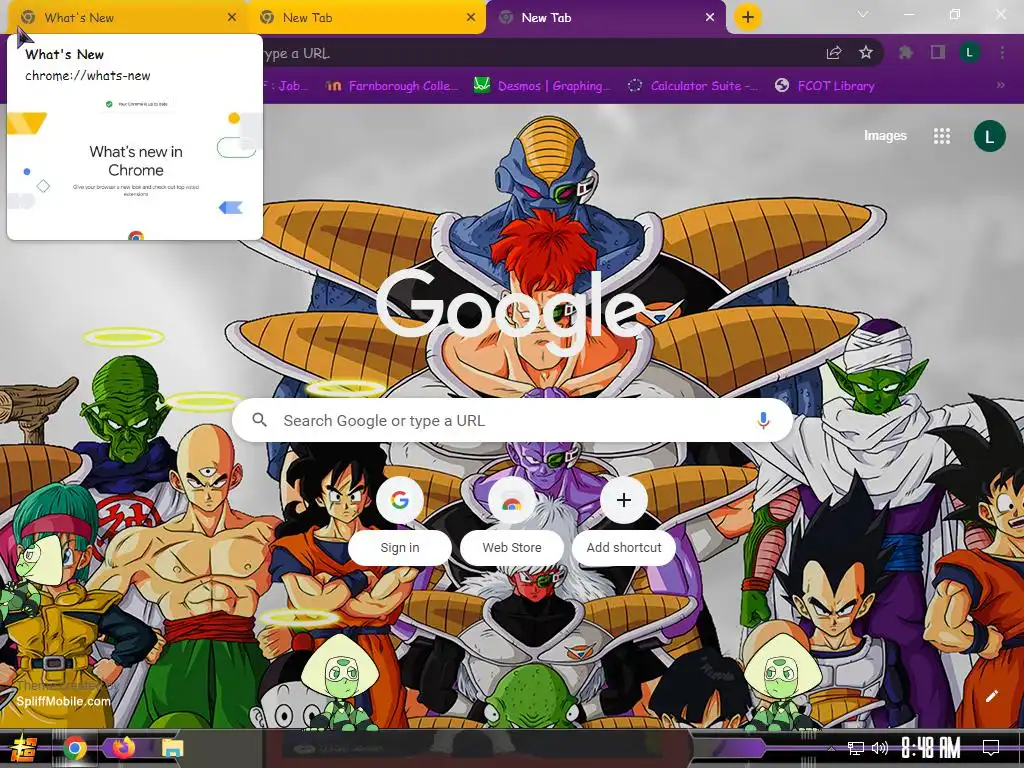Open the Calculator Suite bookmark
Image resolution: width=1024 pixels, height=768 pixels.
692,86
